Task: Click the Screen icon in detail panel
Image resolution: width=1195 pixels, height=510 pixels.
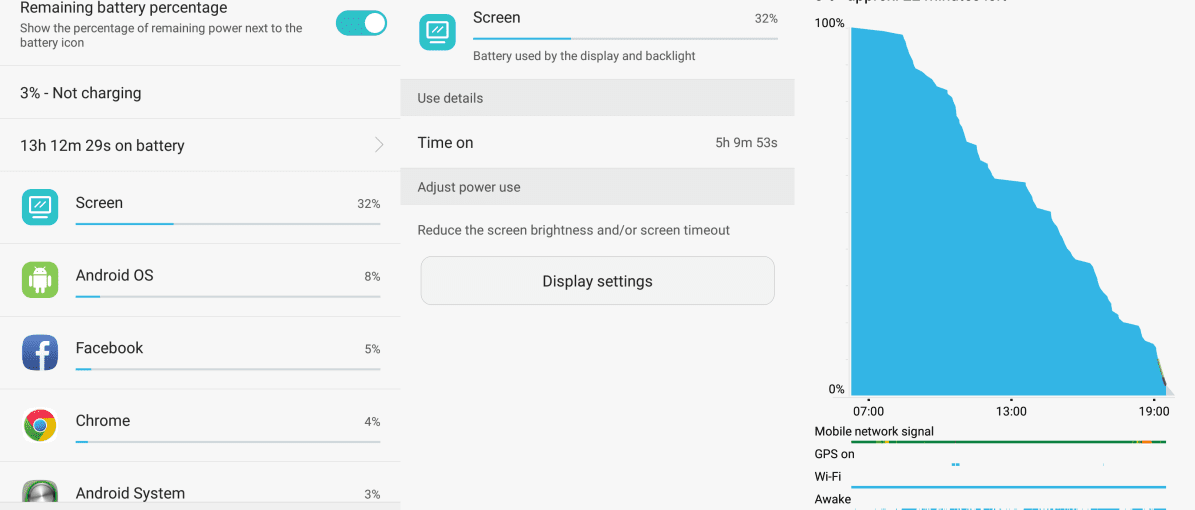Action: (437, 32)
